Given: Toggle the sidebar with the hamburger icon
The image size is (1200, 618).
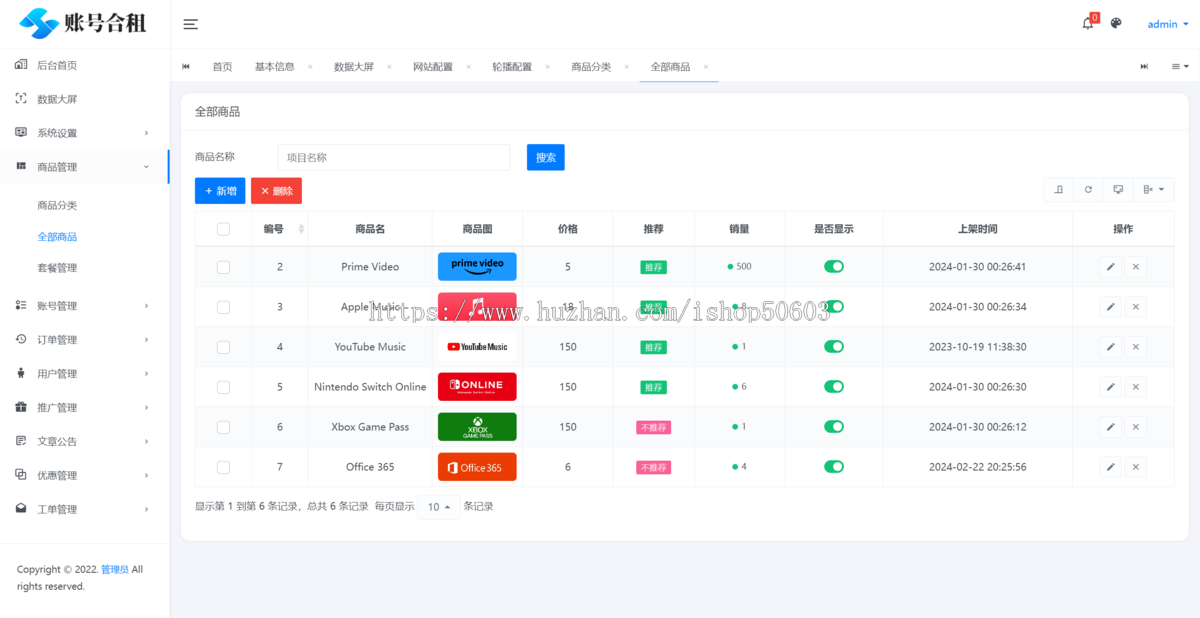Looking at the screenshot, I should 190,24.
